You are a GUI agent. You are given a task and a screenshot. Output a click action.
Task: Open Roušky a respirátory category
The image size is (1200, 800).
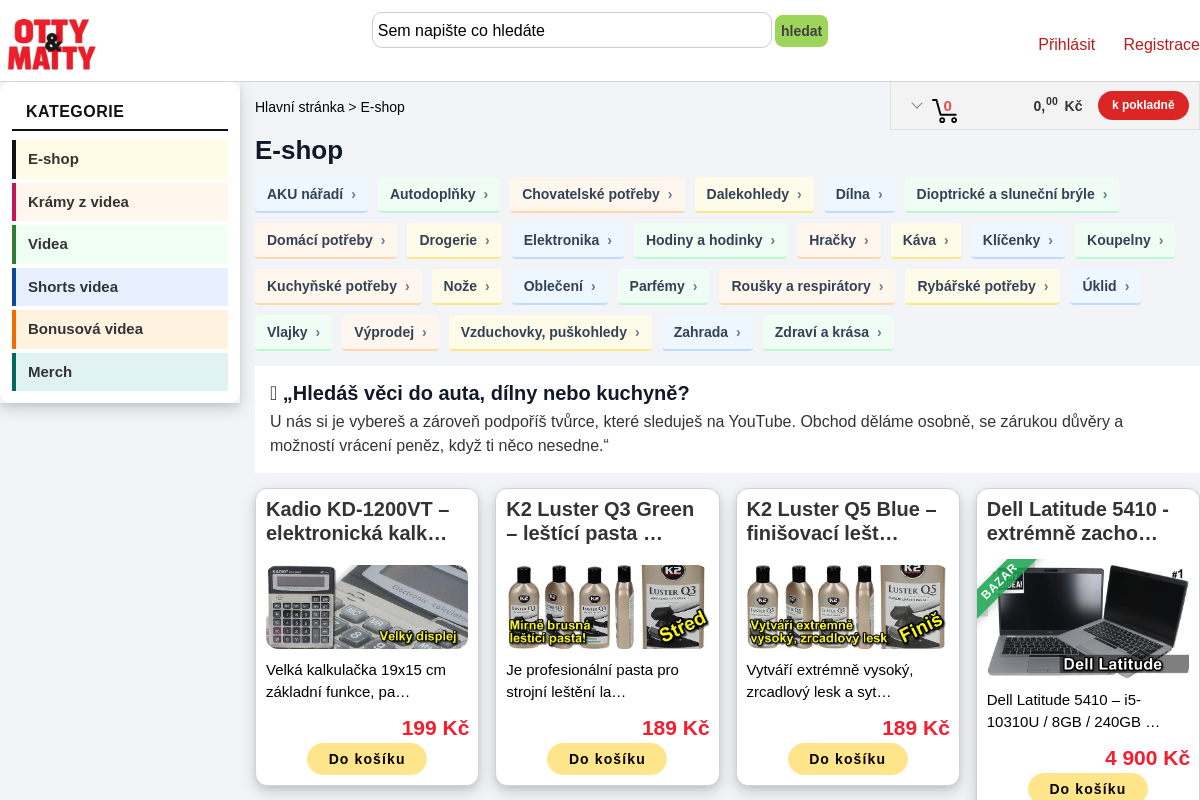[807, 286]
